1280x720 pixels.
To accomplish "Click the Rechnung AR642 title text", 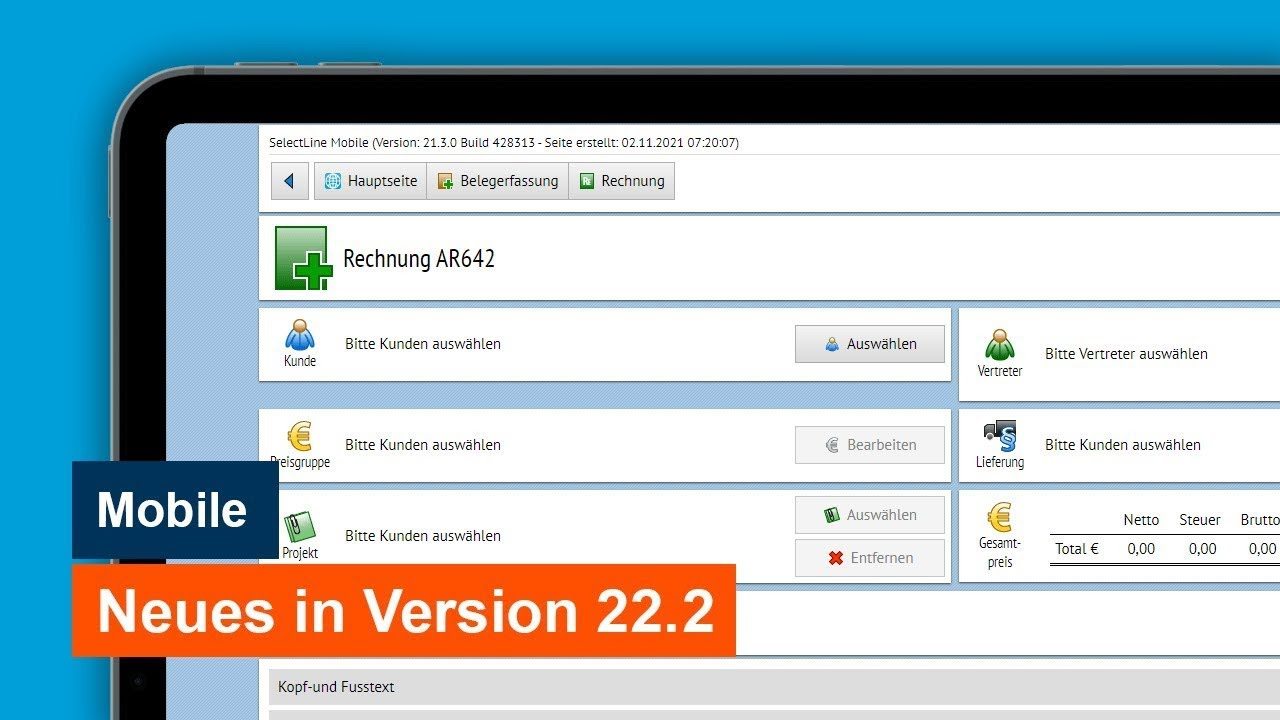I will pyautogui.click(x=419, y=259).
